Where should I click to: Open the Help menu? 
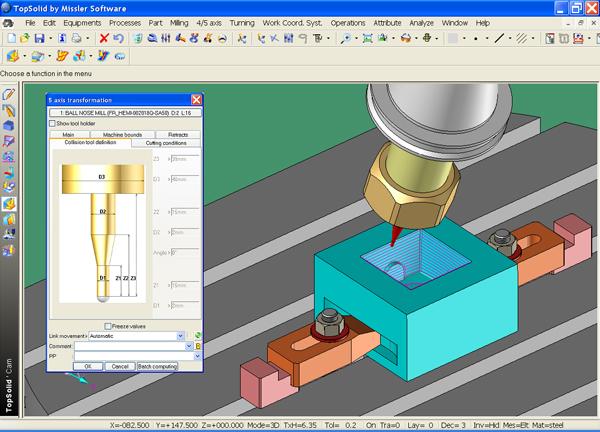tap(483, 23)
